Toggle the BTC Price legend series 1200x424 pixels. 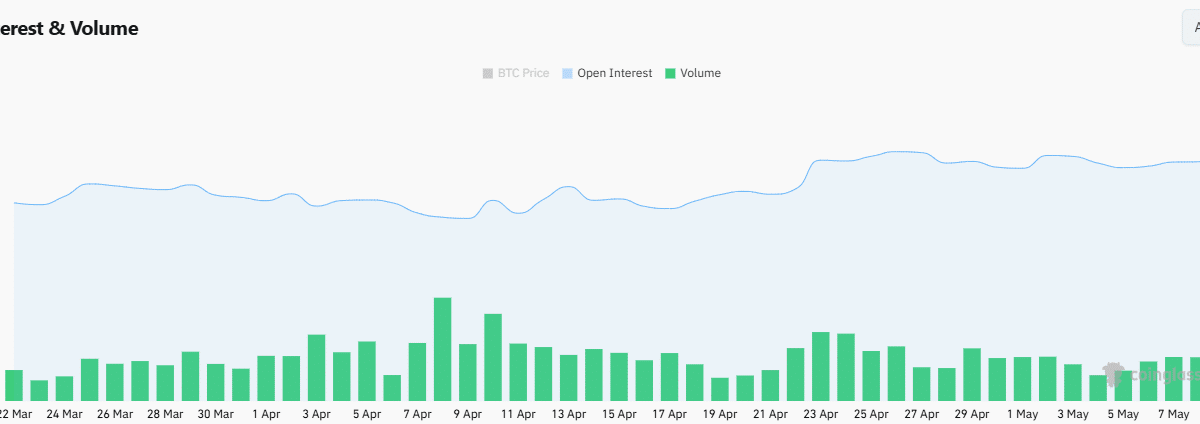click(523, 73)
